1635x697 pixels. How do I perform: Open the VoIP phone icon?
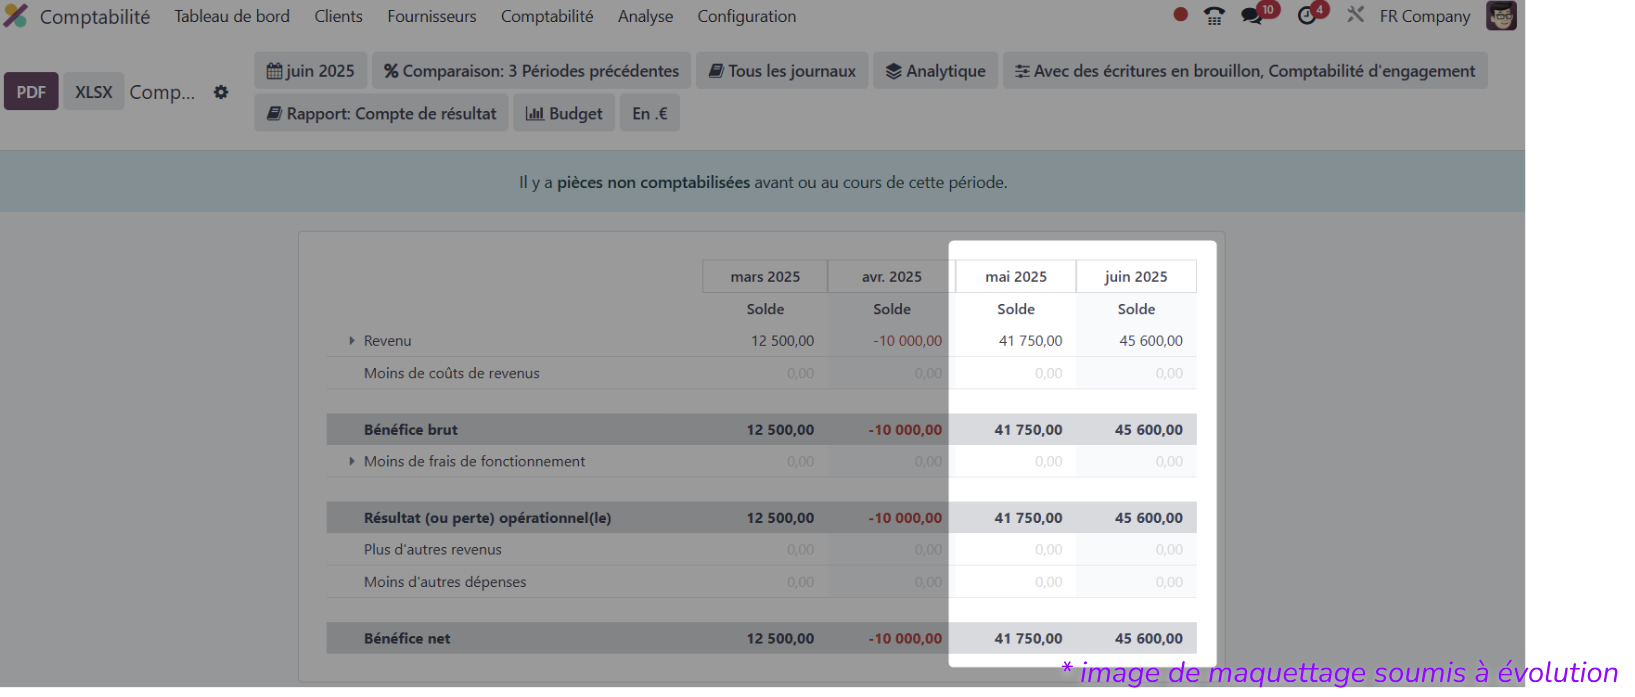pyautogui.click(x=1214, y=16)
